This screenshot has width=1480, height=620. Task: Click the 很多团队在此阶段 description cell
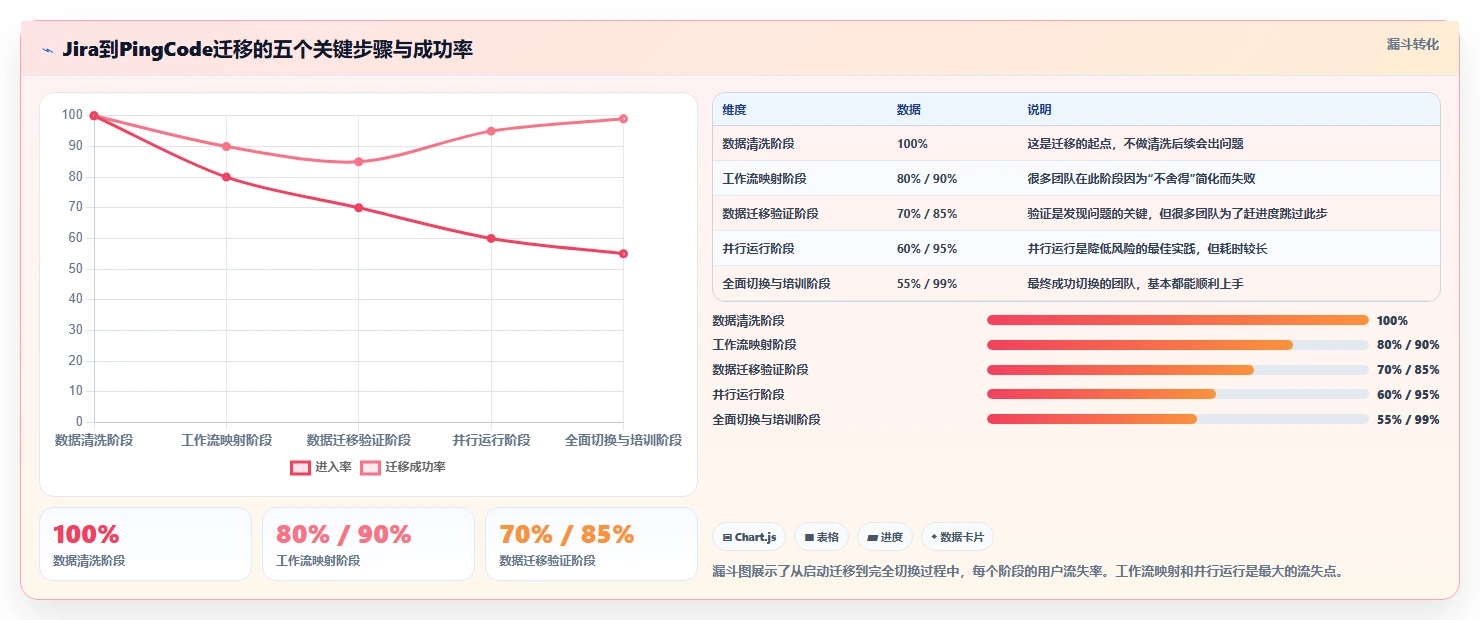click(x=1141, y=179)
